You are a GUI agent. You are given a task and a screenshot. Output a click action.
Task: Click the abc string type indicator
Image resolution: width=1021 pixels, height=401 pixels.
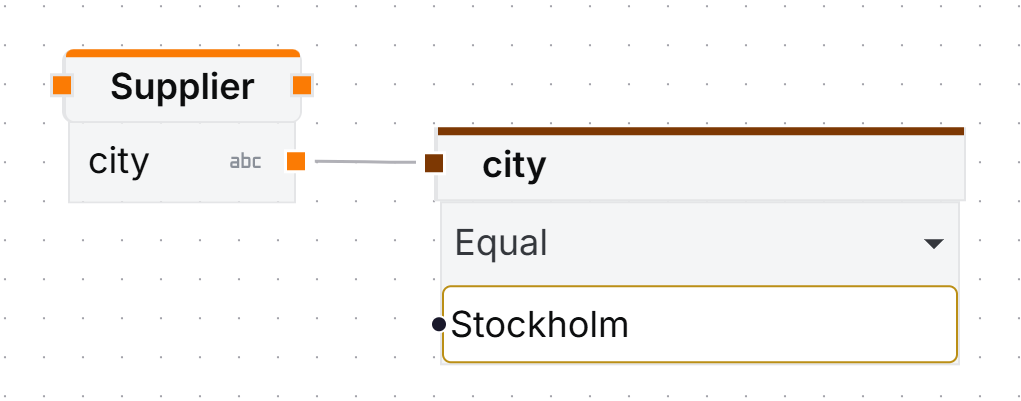coord(245,161)
